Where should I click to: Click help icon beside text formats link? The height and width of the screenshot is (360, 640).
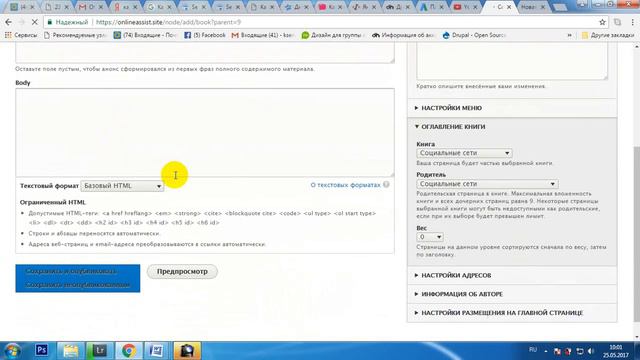(x=386, y=184)
